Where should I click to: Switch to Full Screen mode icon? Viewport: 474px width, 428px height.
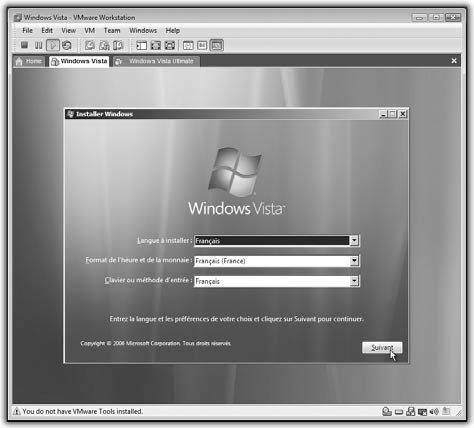[156, 45]
